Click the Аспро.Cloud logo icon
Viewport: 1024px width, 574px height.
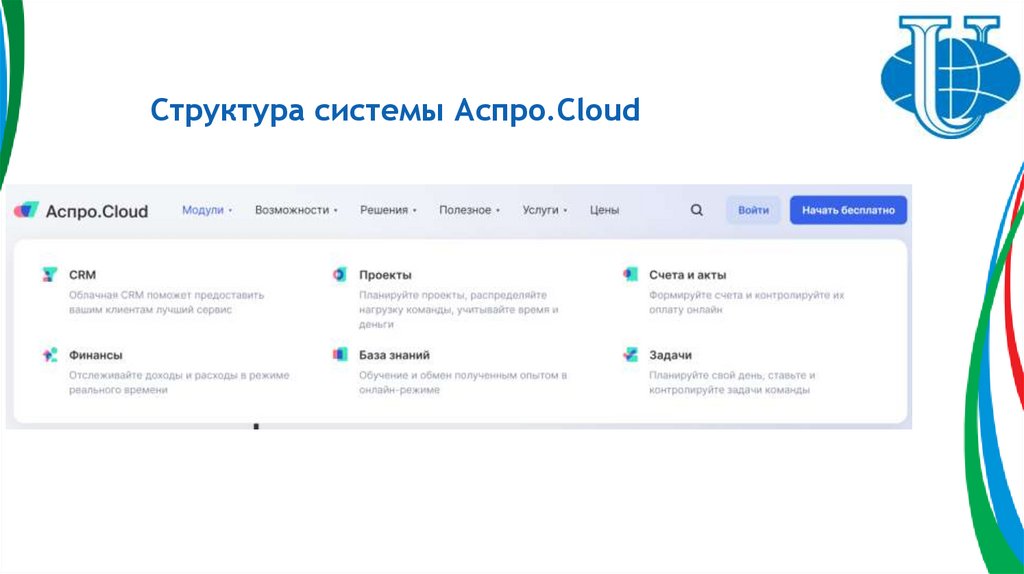26,210
